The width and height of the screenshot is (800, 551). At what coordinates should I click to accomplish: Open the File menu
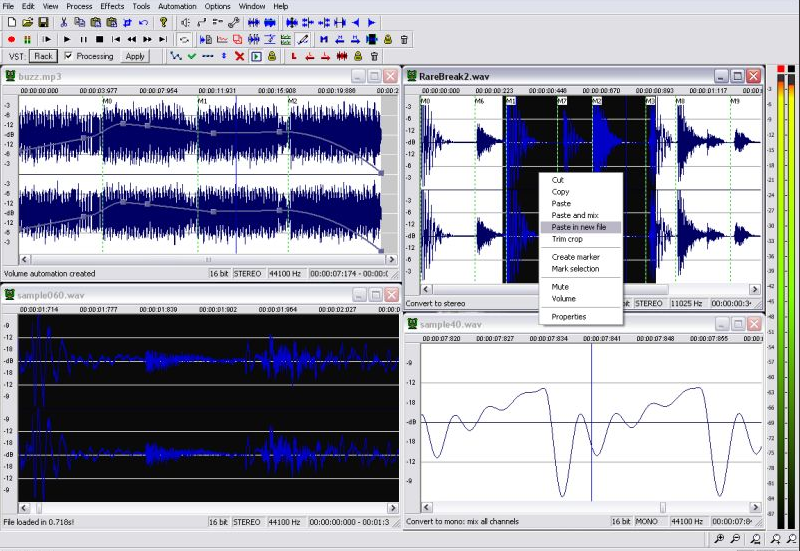8,6
